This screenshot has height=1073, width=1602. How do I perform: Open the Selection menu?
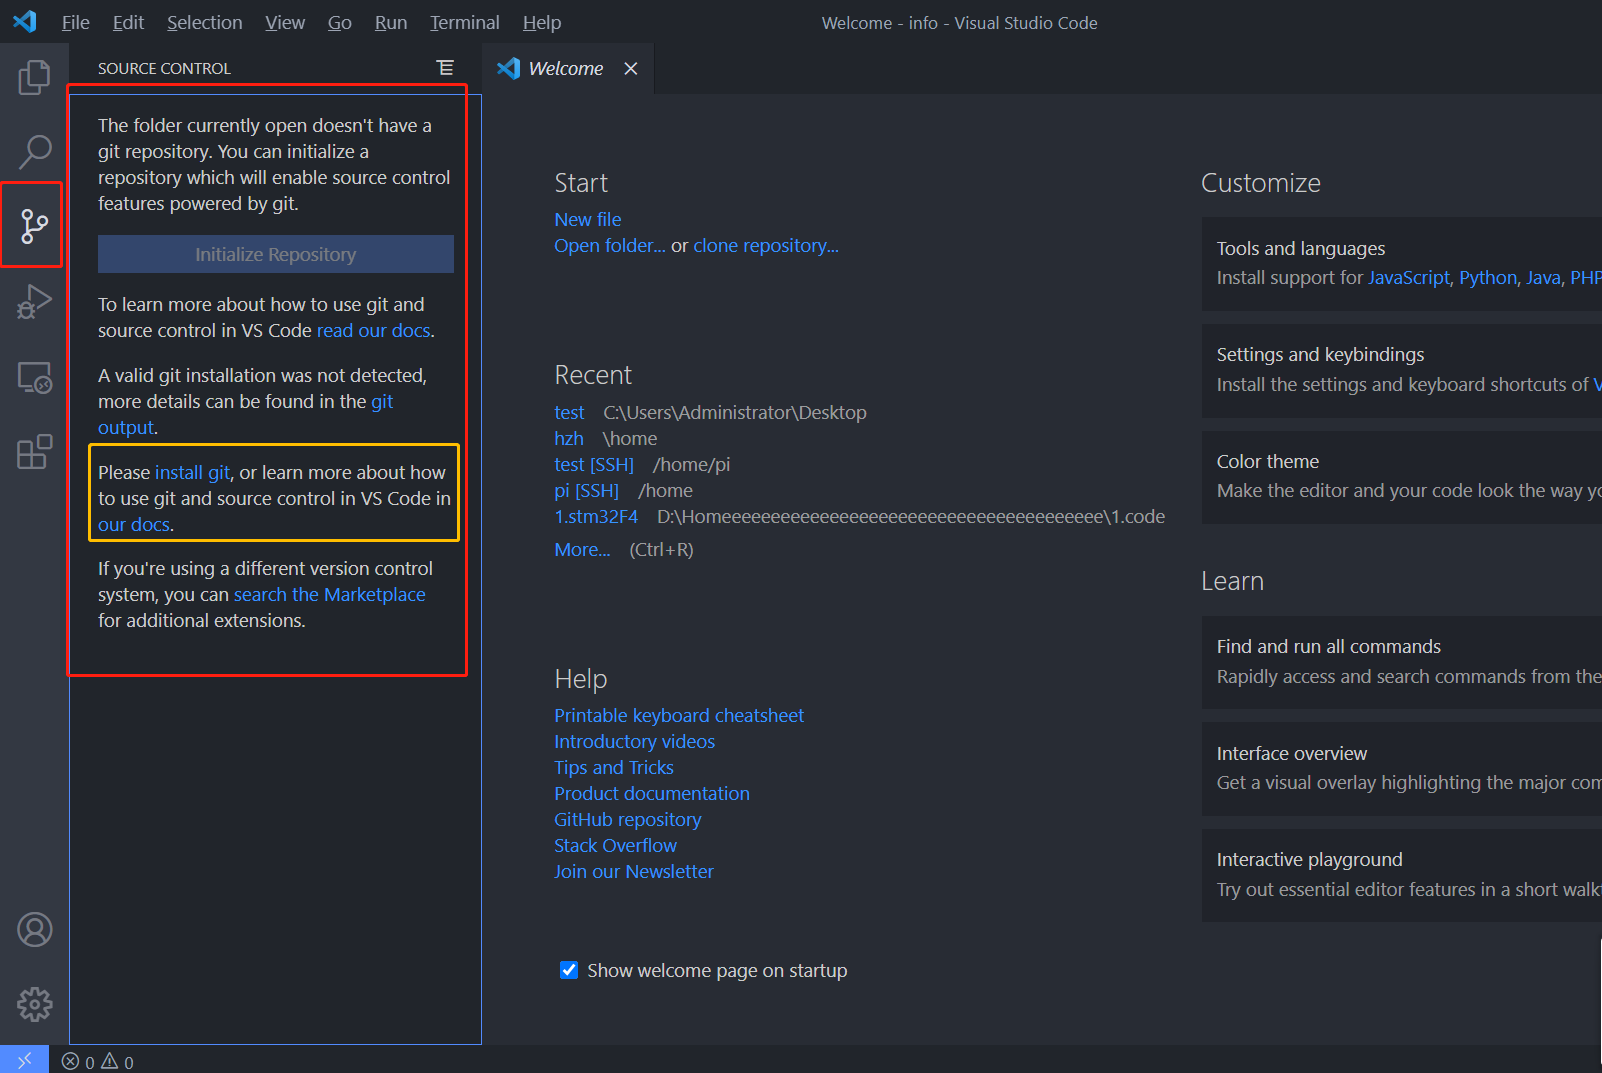204,22
